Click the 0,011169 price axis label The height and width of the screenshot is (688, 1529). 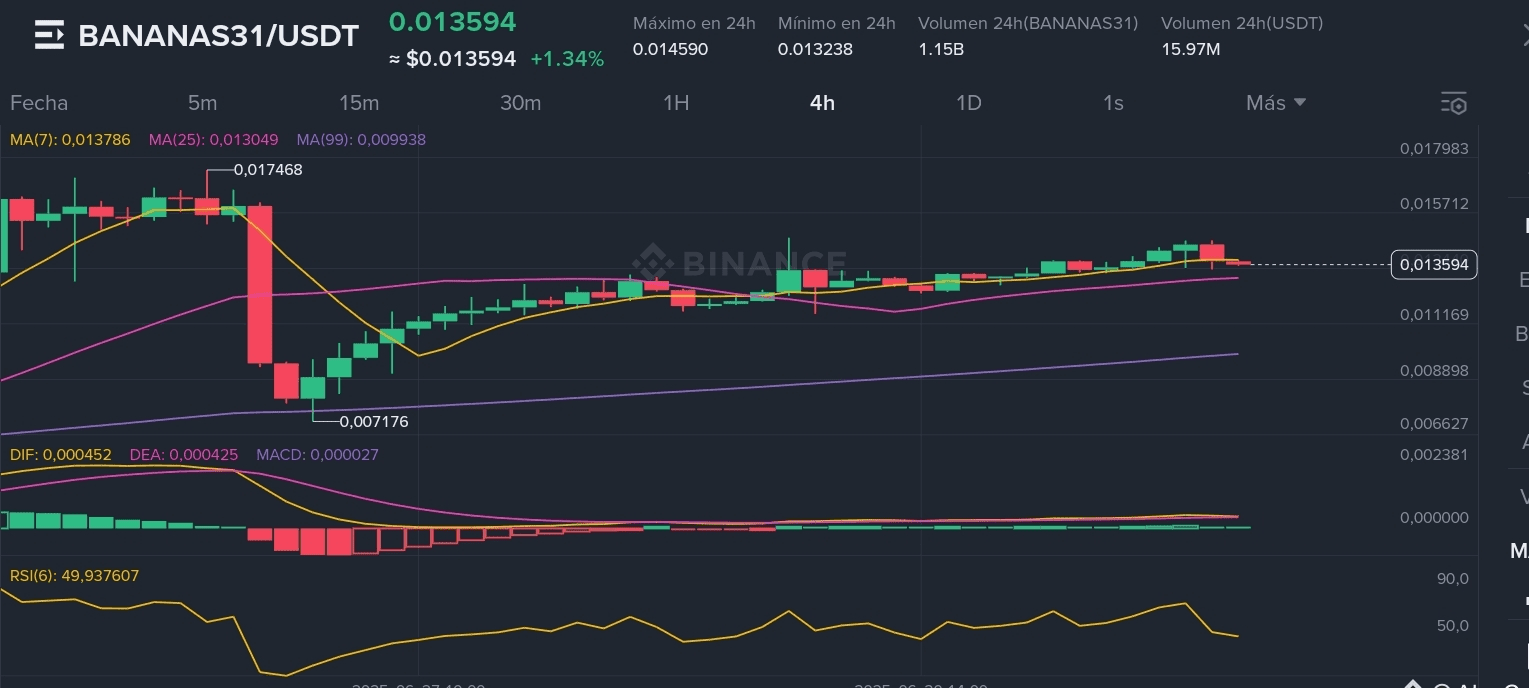[1434, 315]
